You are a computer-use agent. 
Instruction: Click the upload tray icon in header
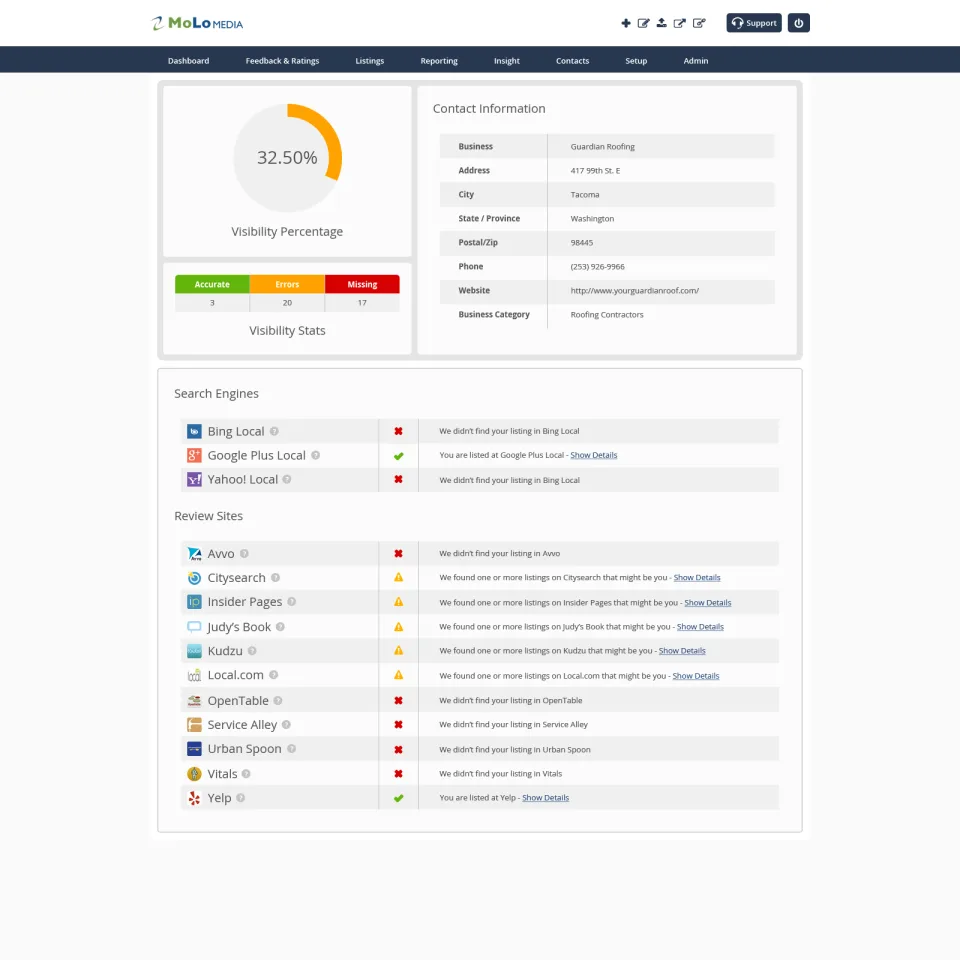click(x=661, y=23)
